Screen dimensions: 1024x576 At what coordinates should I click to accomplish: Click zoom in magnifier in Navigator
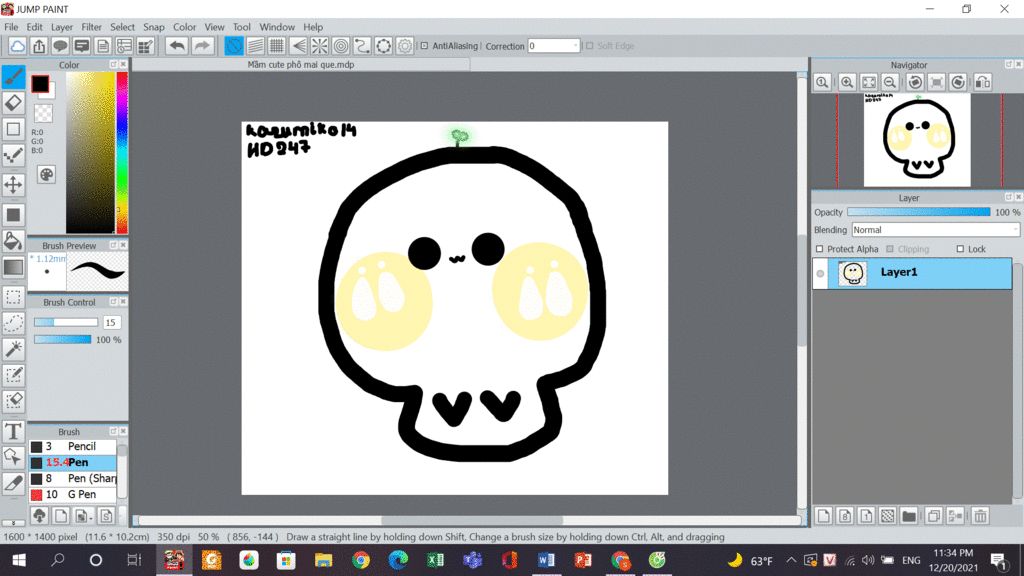(x=847, y=82)
